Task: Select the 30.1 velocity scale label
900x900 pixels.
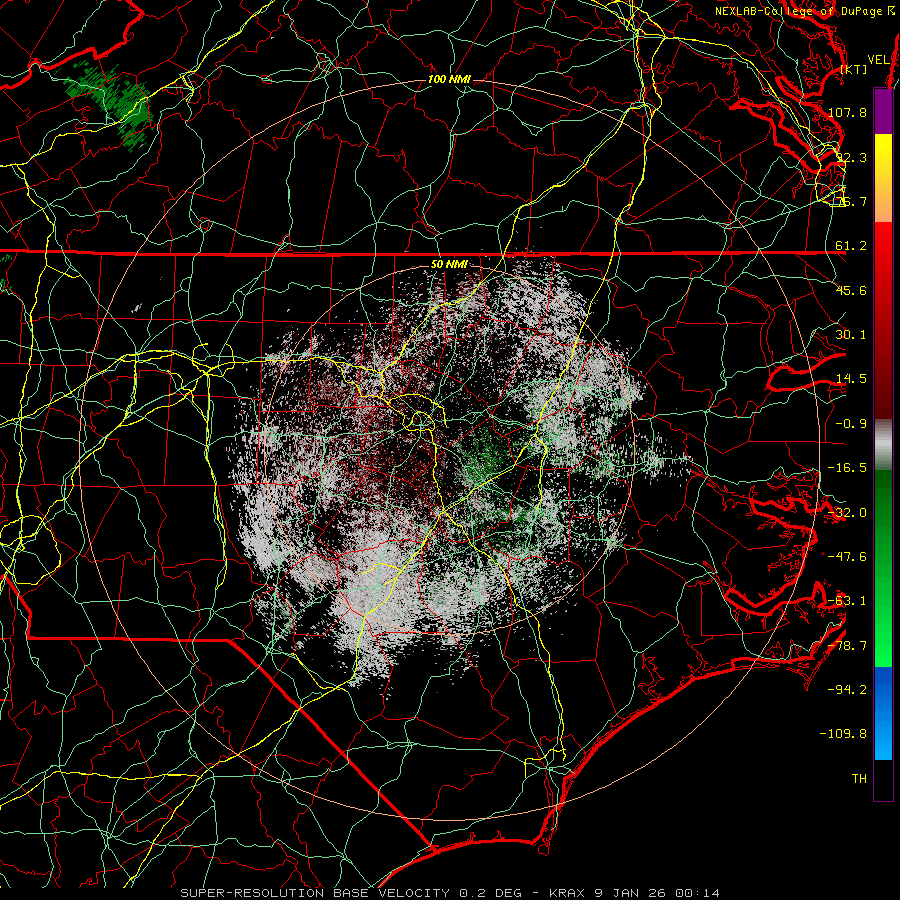Action: click(x=851, y=335)
